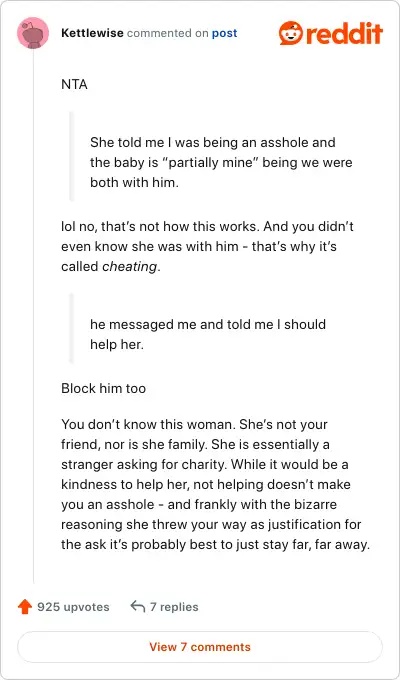
Task: Click the Reddit snoo logo icon
Action: tap(291, 33)
